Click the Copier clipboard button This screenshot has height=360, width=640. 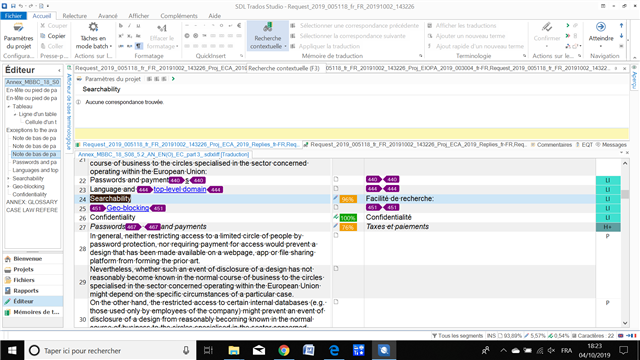tap(53, 36)
